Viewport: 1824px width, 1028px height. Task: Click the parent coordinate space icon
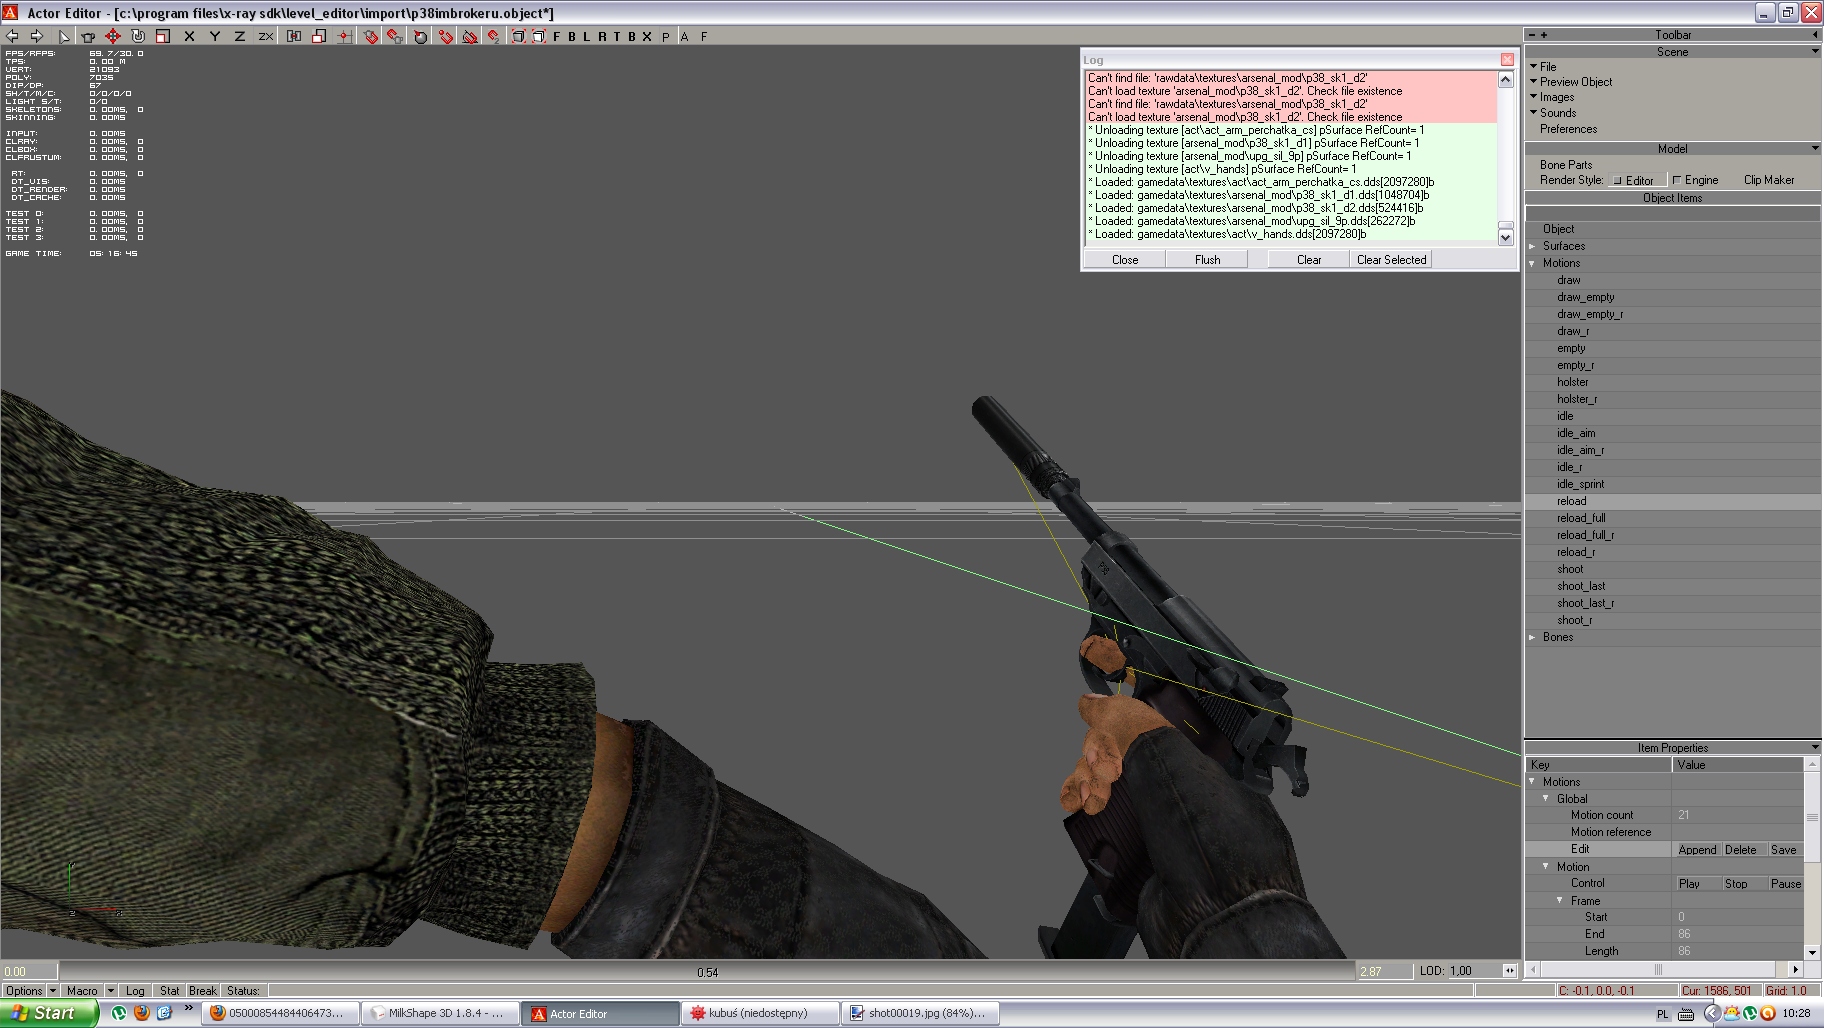294,36
